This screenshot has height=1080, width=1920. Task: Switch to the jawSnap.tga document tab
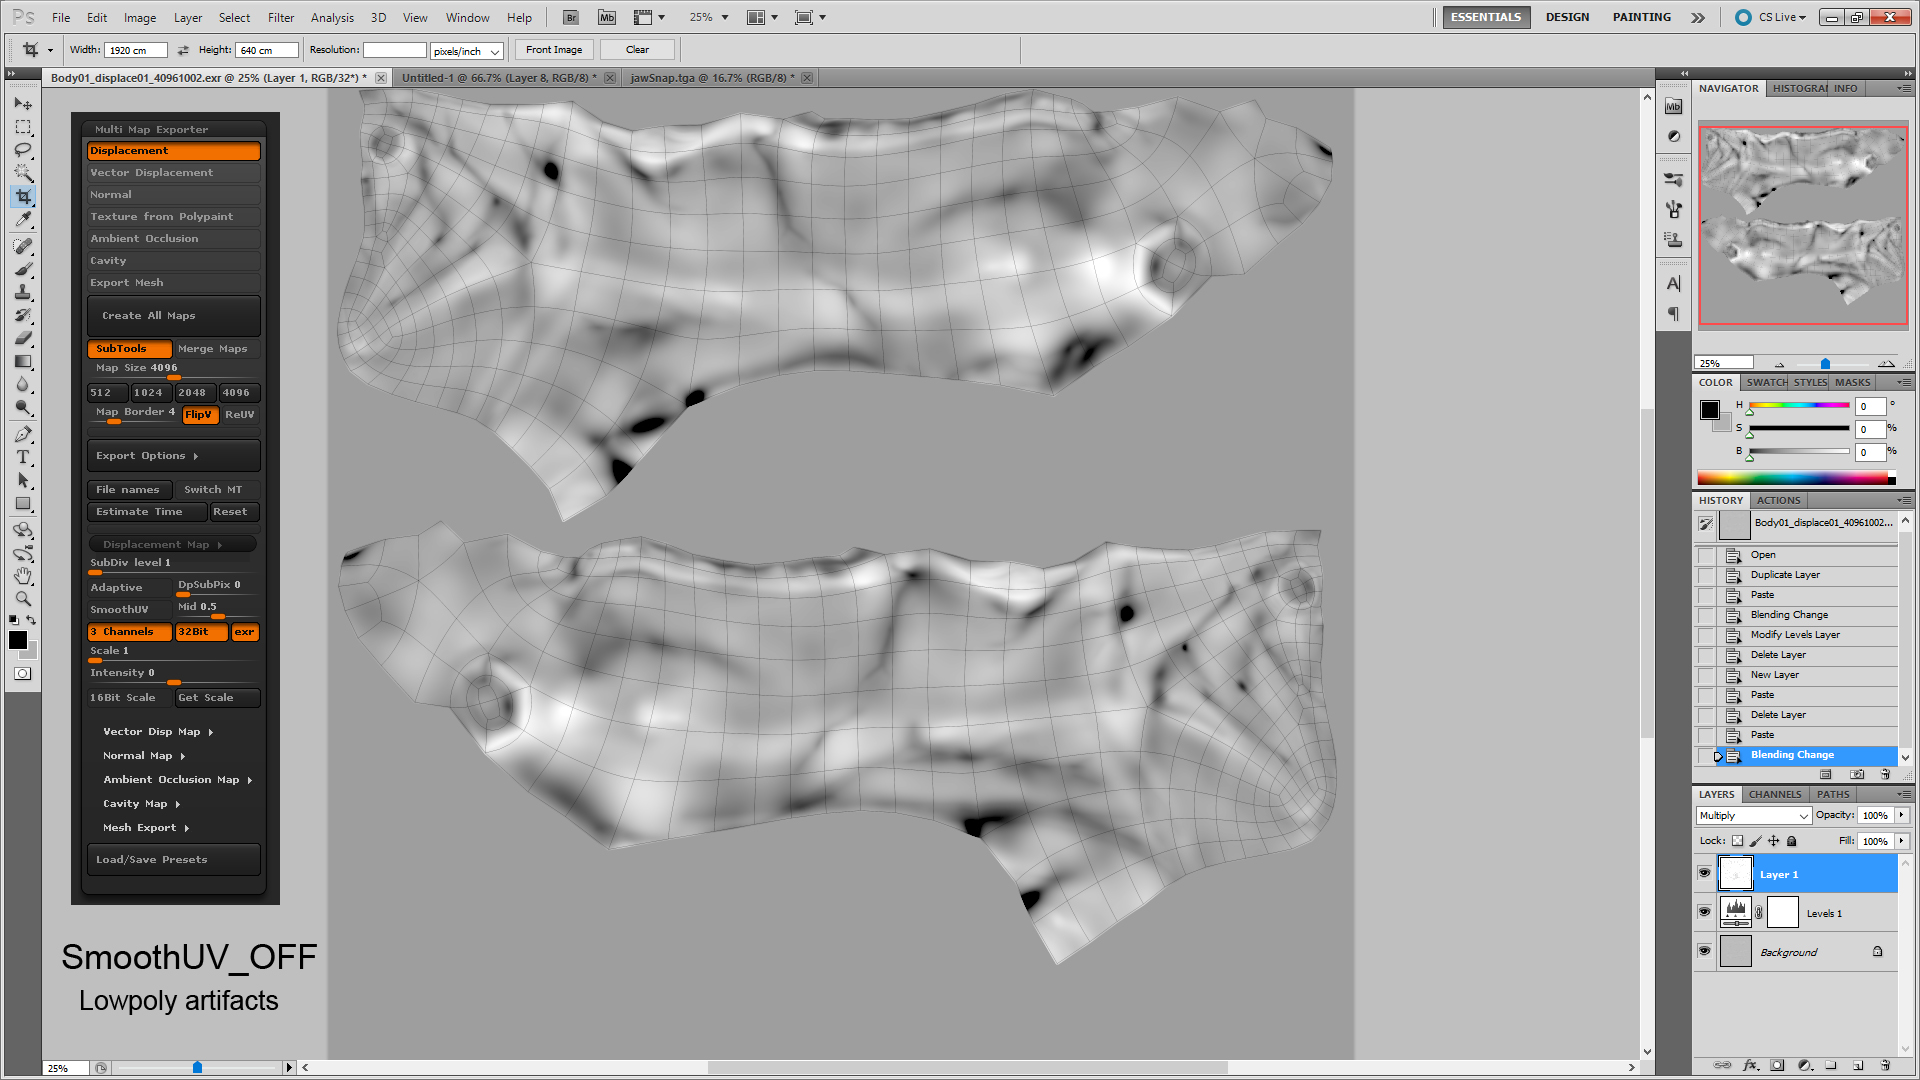point(712,78)
